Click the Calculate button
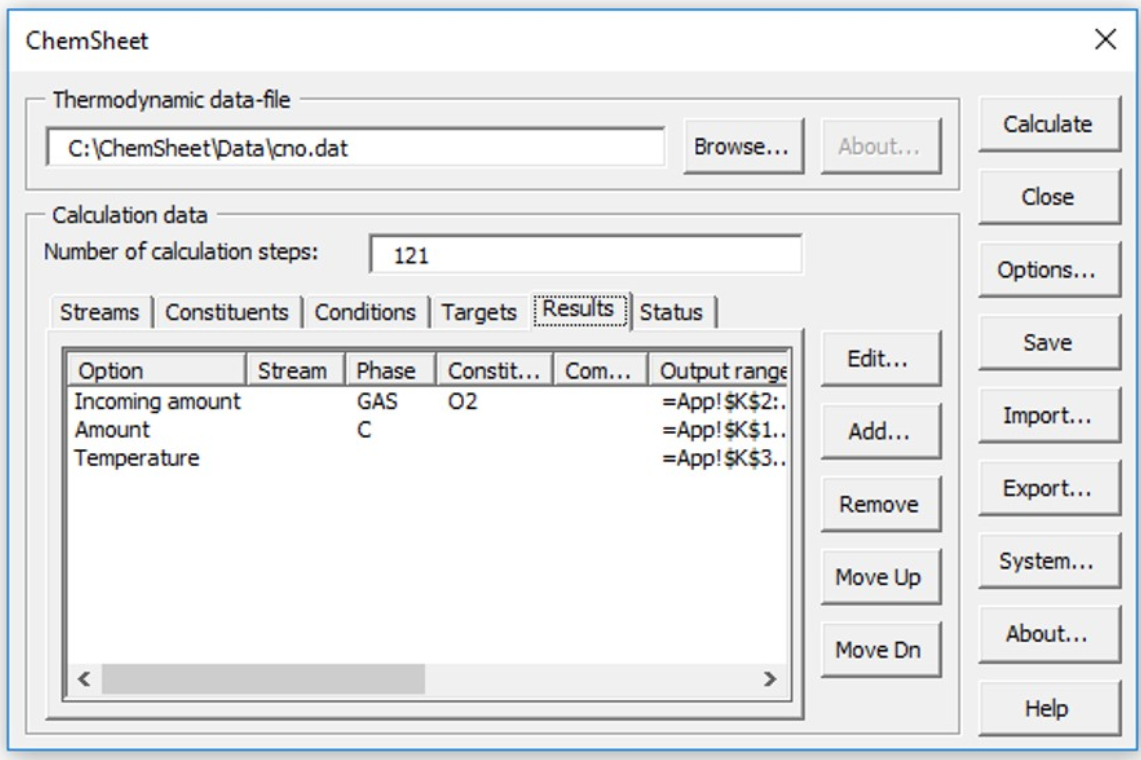This screenshot has height=760, width=1141. [x=1047, y=124]
